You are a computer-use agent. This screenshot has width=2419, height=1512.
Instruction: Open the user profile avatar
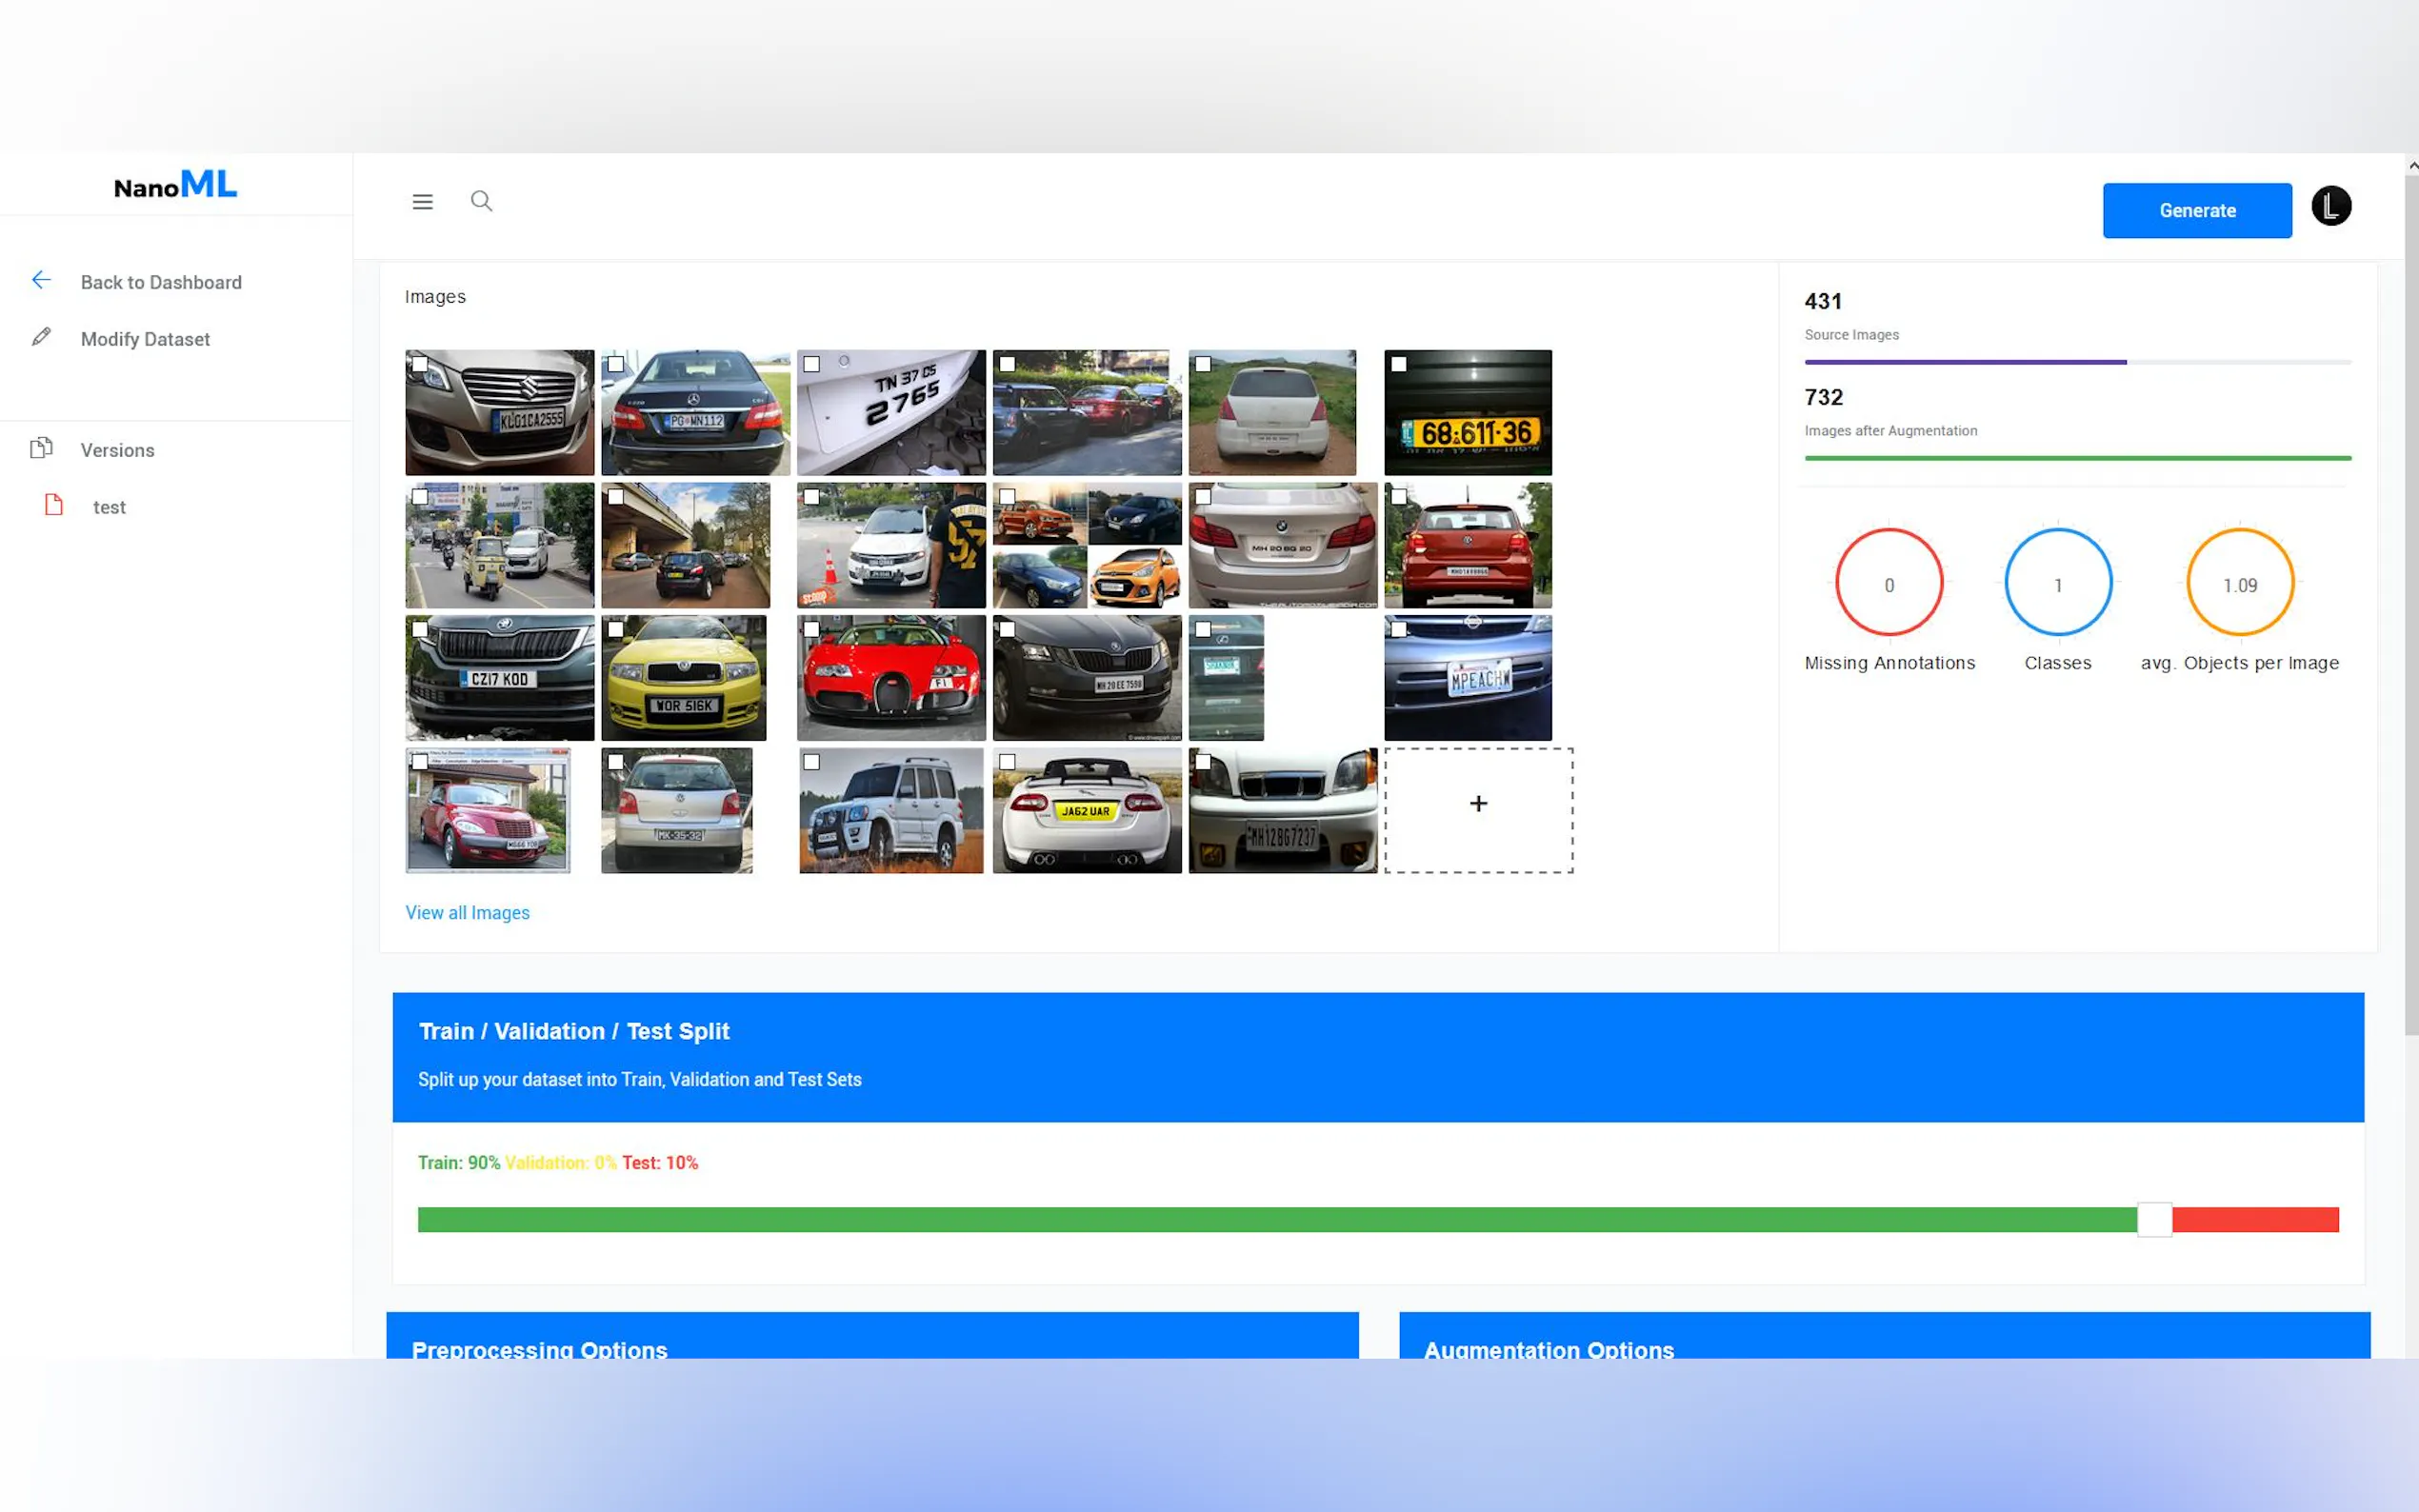point(2330,207)
